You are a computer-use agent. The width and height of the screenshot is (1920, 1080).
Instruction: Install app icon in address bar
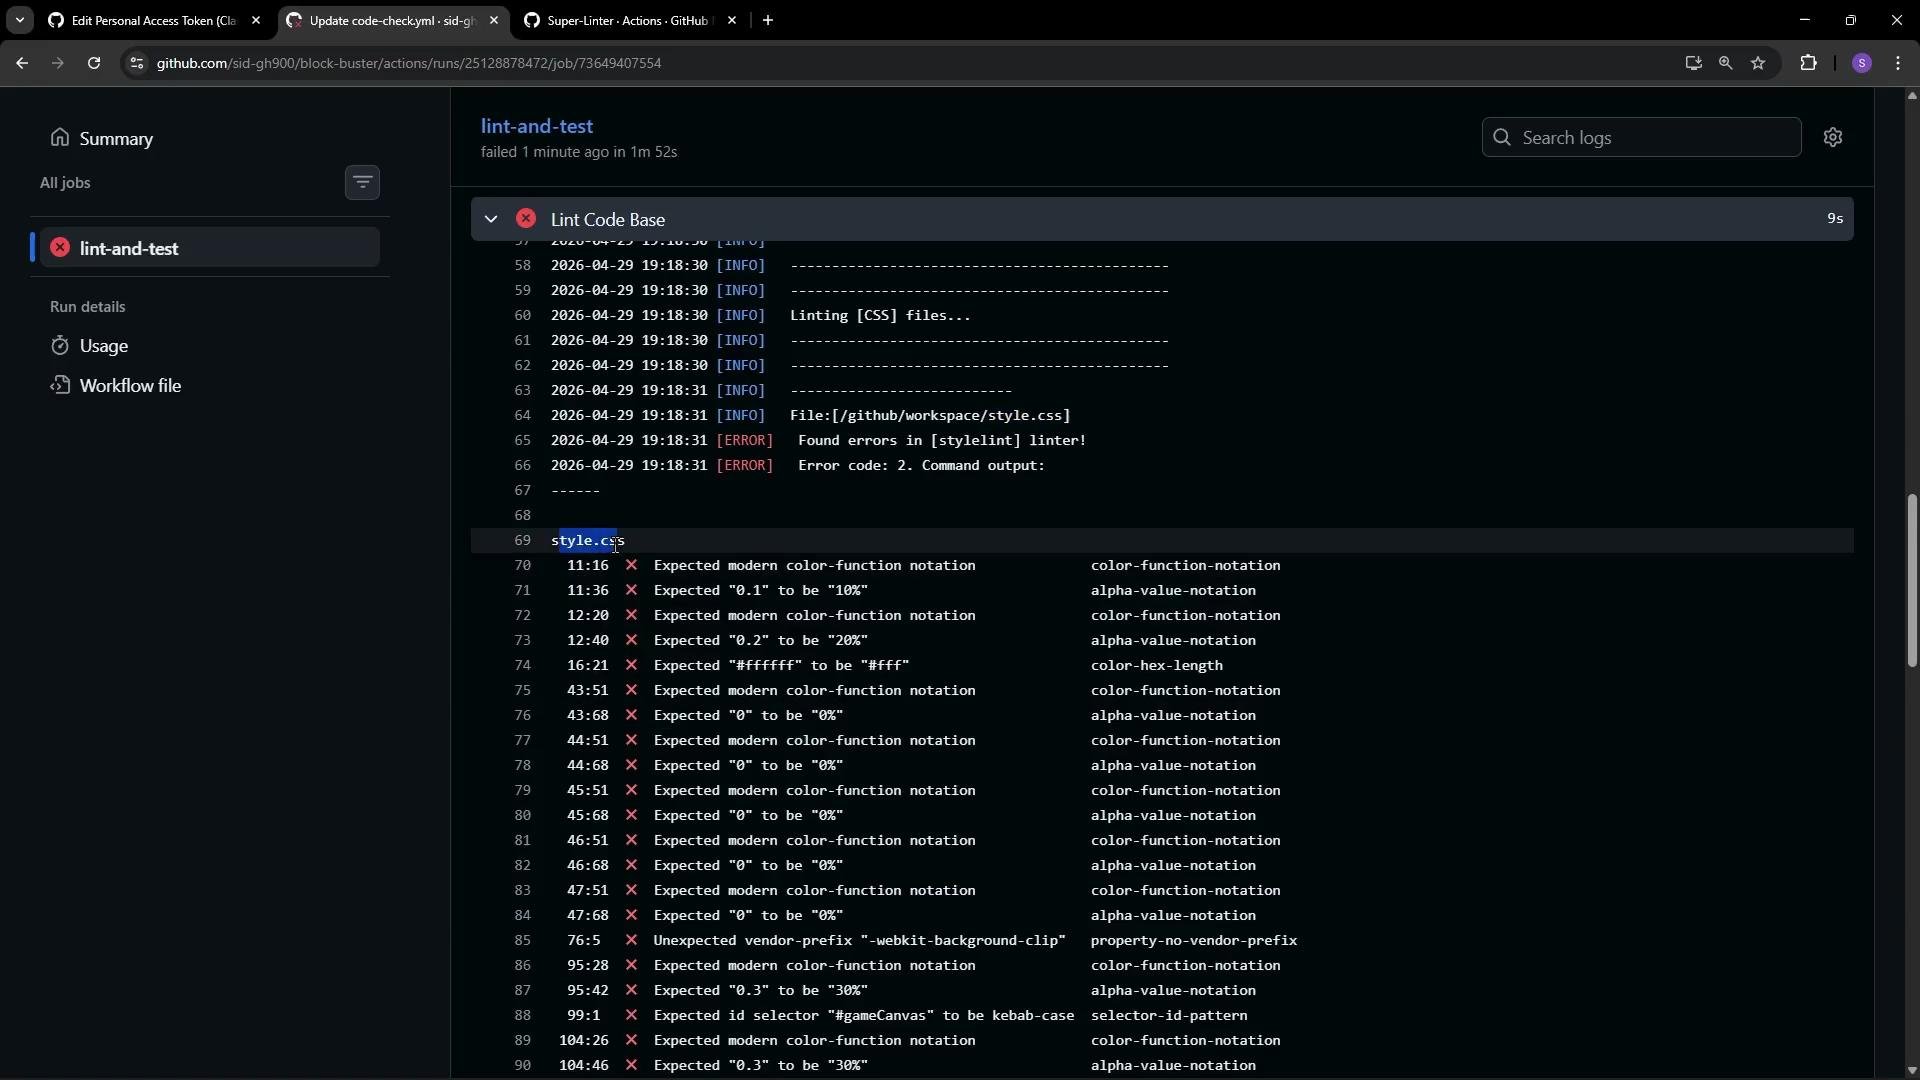coord(1692,63)
